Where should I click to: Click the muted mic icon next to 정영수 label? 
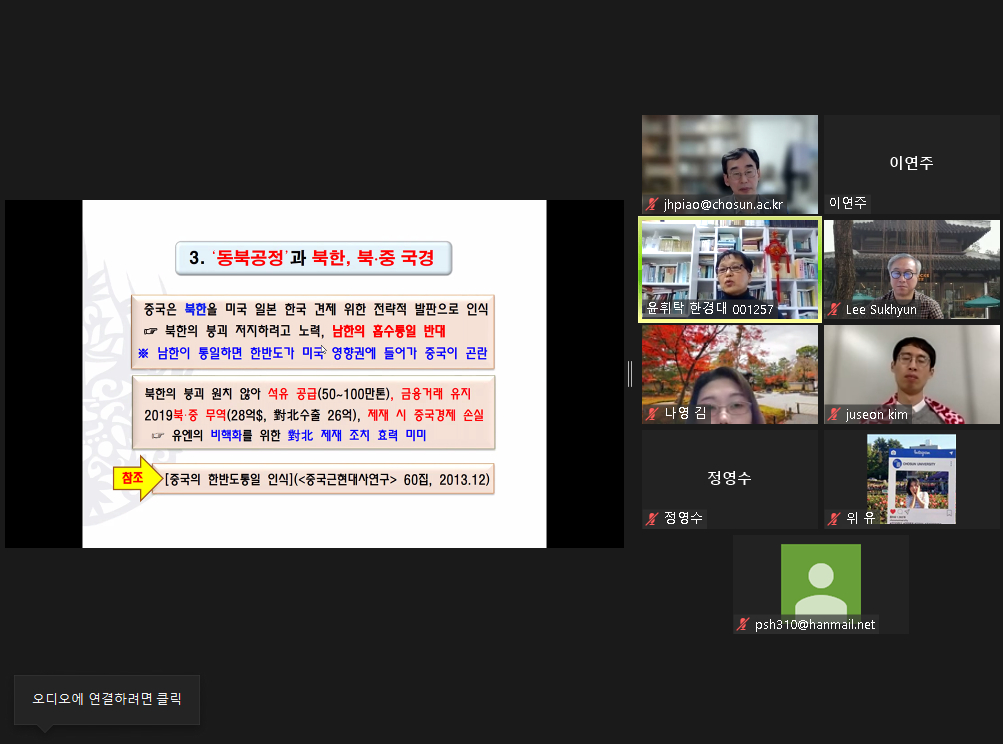coord(651,518)
